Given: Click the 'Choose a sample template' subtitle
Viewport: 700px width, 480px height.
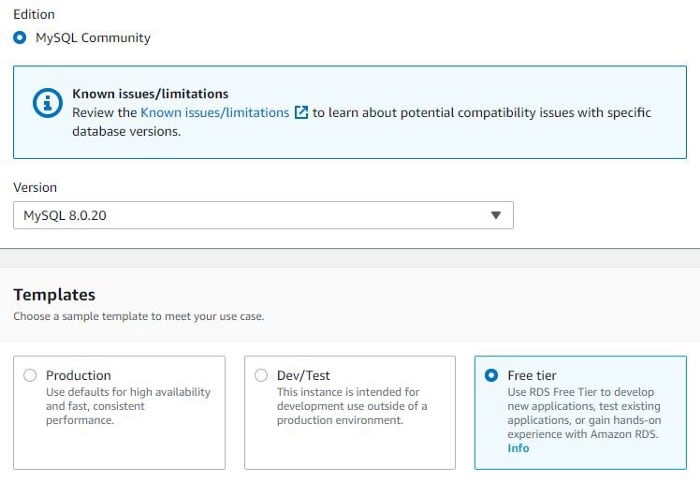Looking at the screenshot, I should (x=139, y=316).
